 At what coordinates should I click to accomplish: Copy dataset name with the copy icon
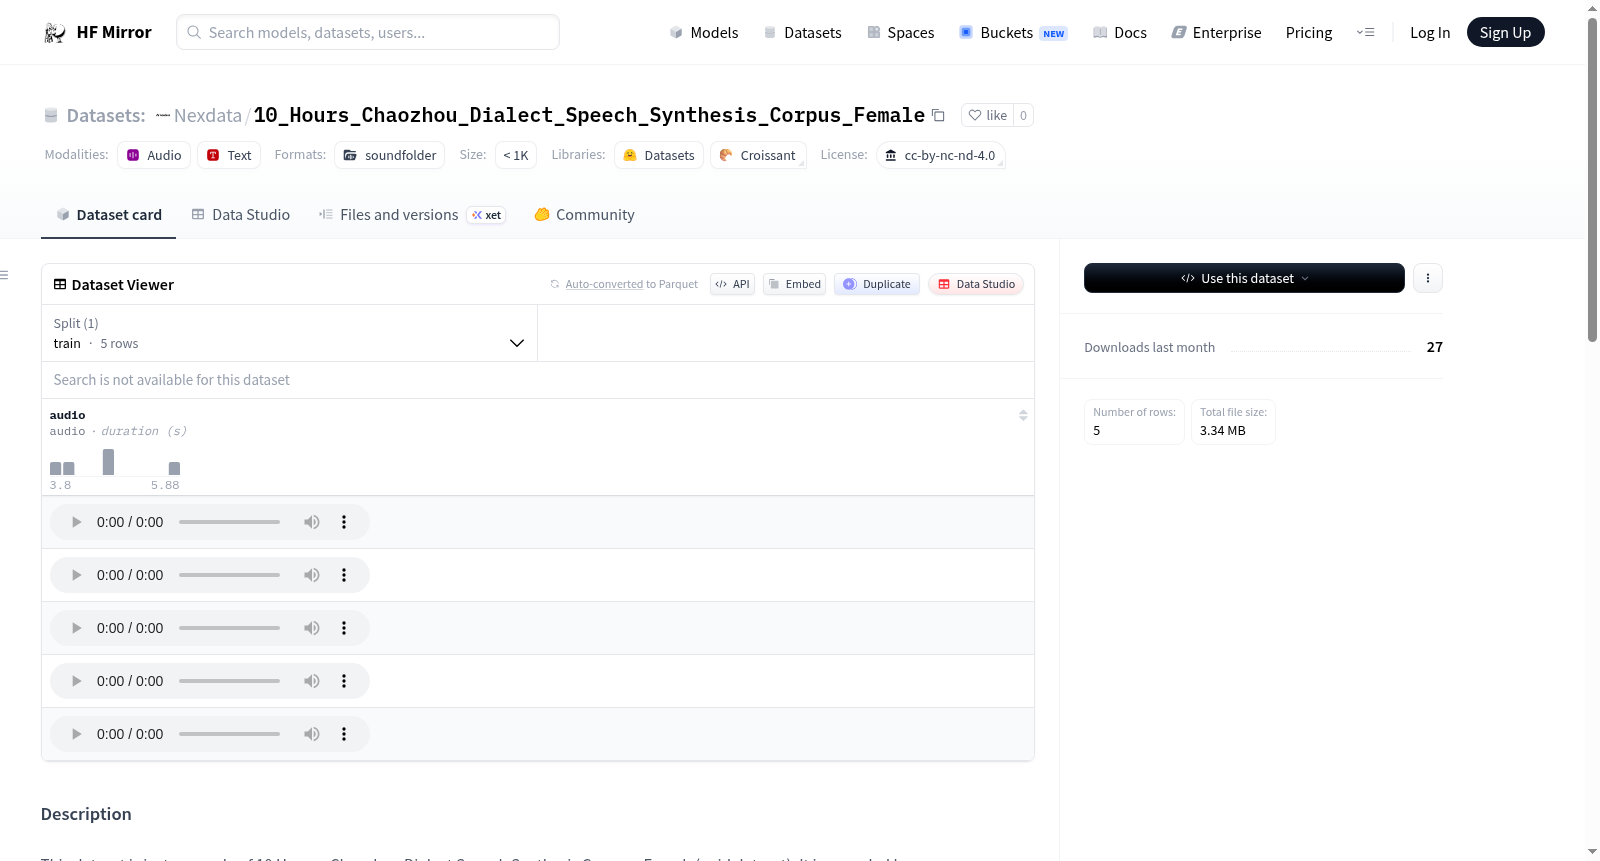click(x=938, y=115)
